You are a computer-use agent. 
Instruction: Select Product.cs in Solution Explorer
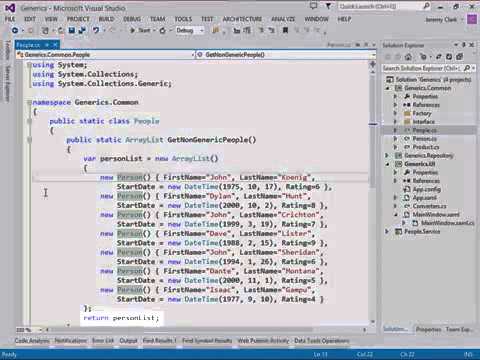click(x=426, y=147)
